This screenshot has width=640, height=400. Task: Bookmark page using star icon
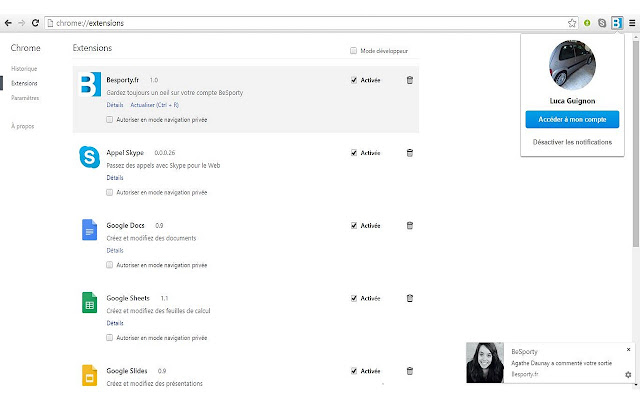(572, 23)
